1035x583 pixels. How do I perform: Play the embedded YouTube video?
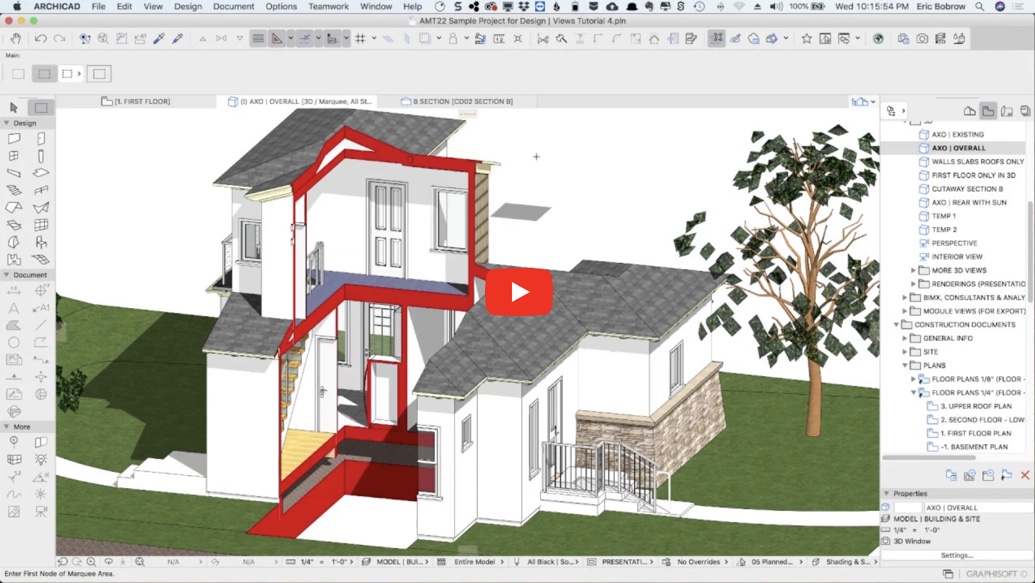tap(519, 292)
